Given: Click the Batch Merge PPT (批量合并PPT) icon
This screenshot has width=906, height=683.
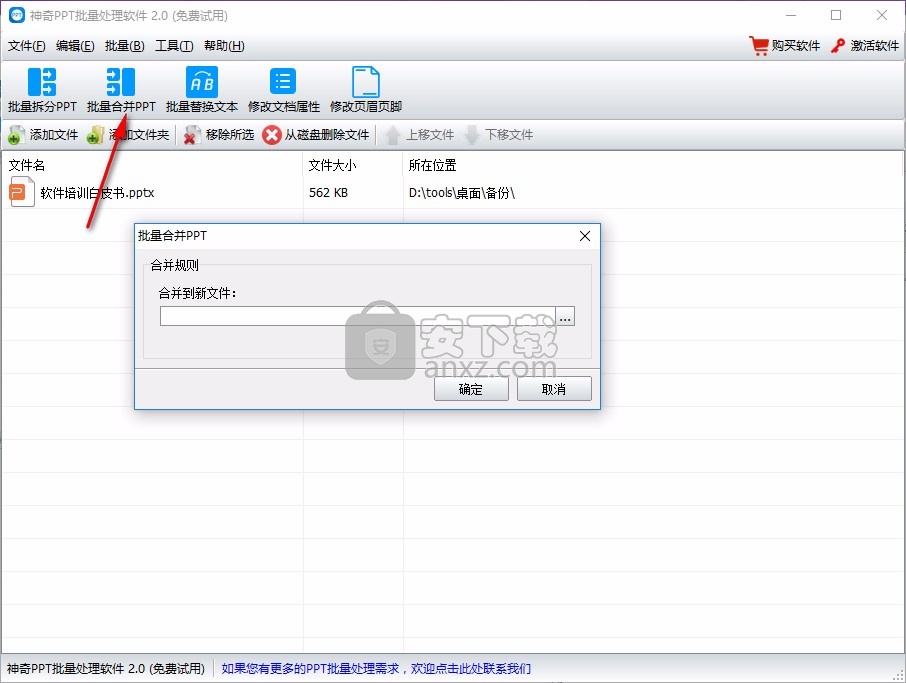Looking at the screenshot, I should (121, 82).
